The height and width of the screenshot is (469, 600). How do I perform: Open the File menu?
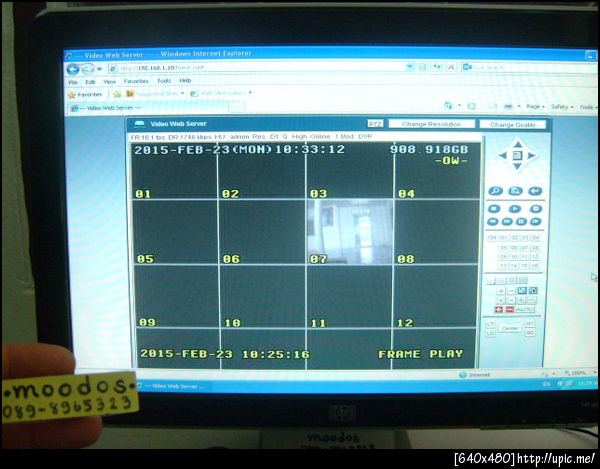pos(73,82)
